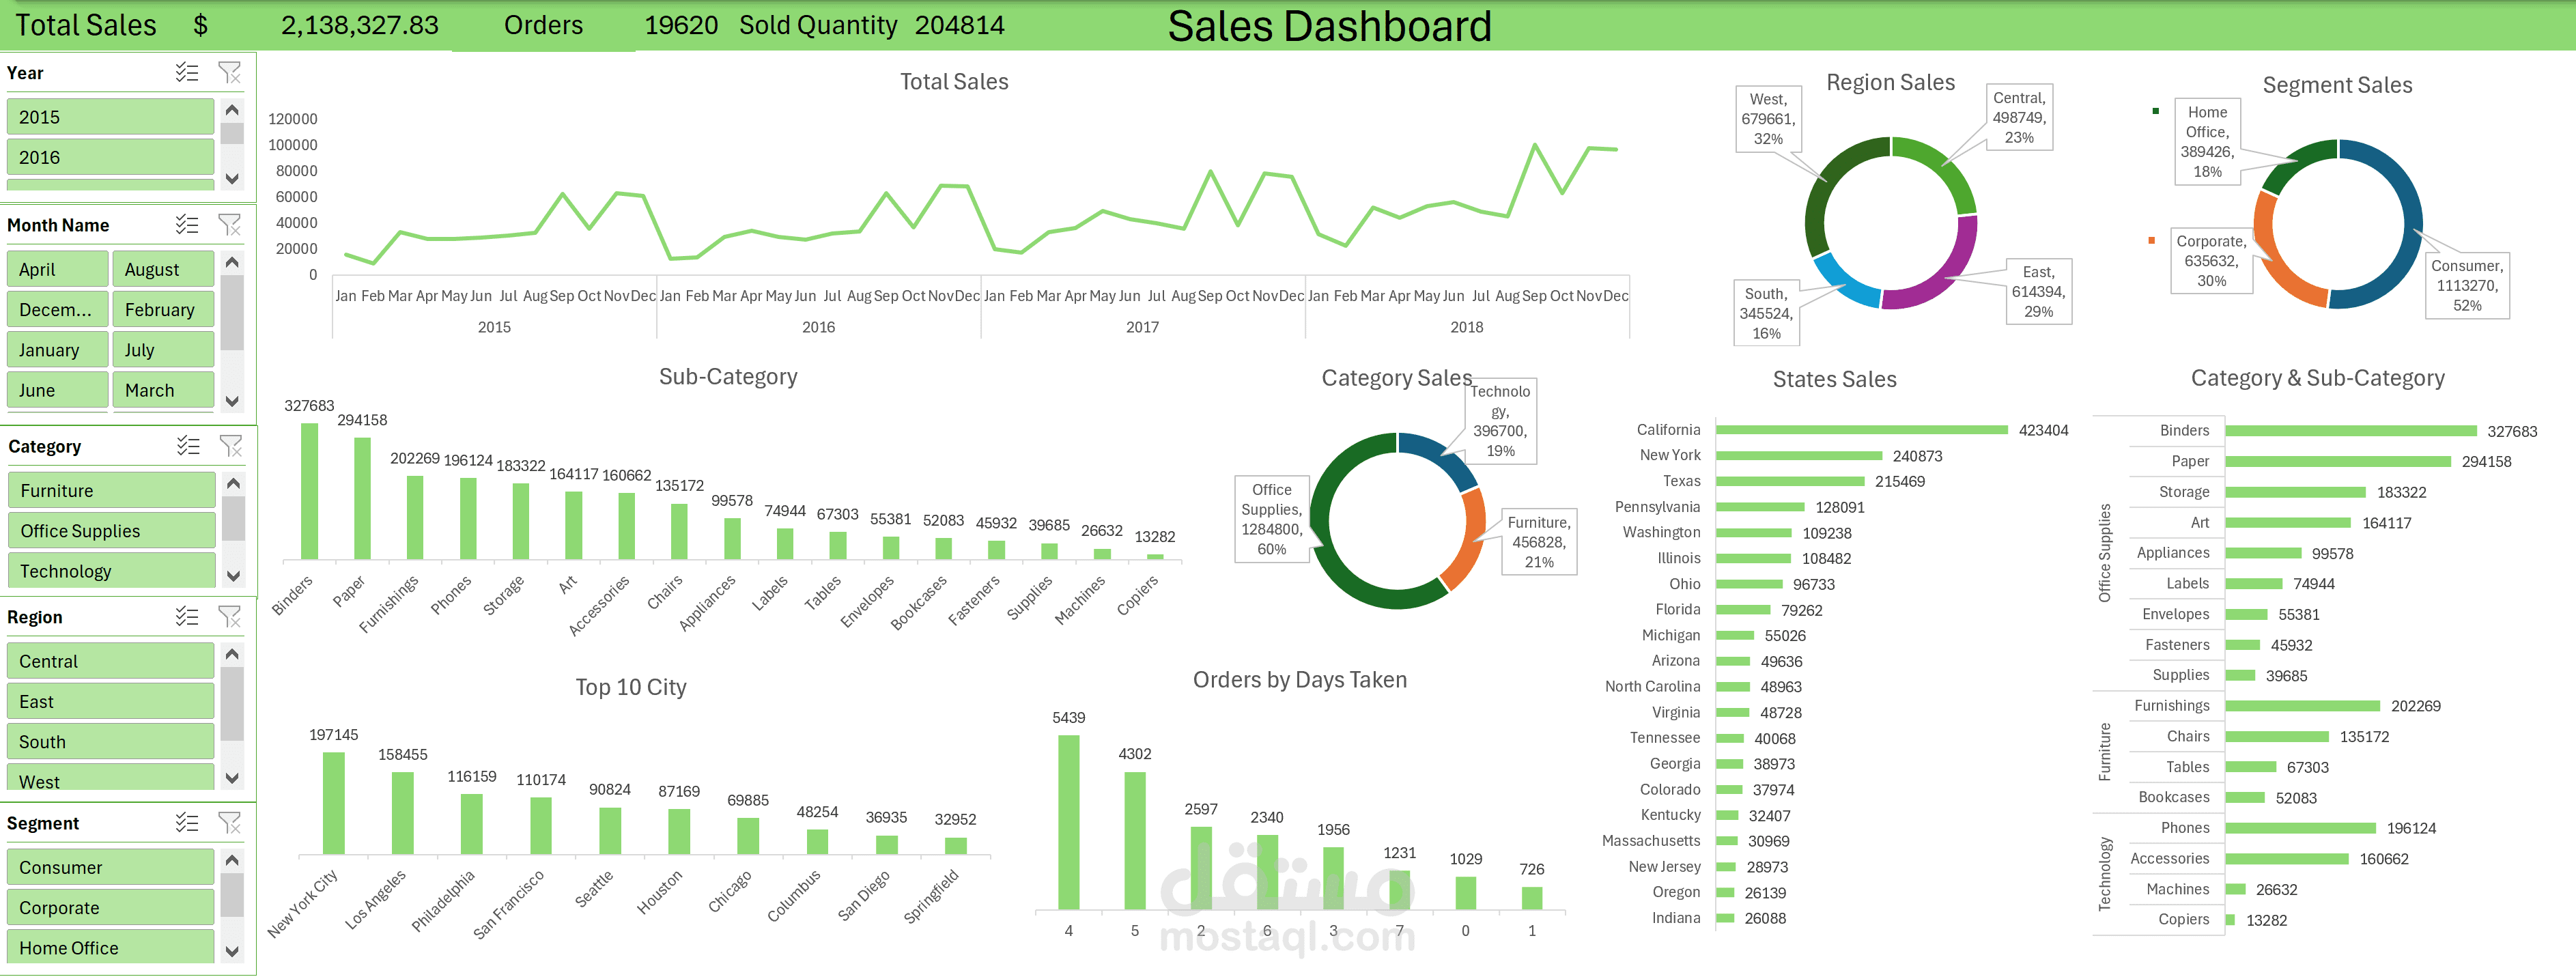Clear the Category slicer filter
Screen dimensions: 2576x979
point(231,445)
